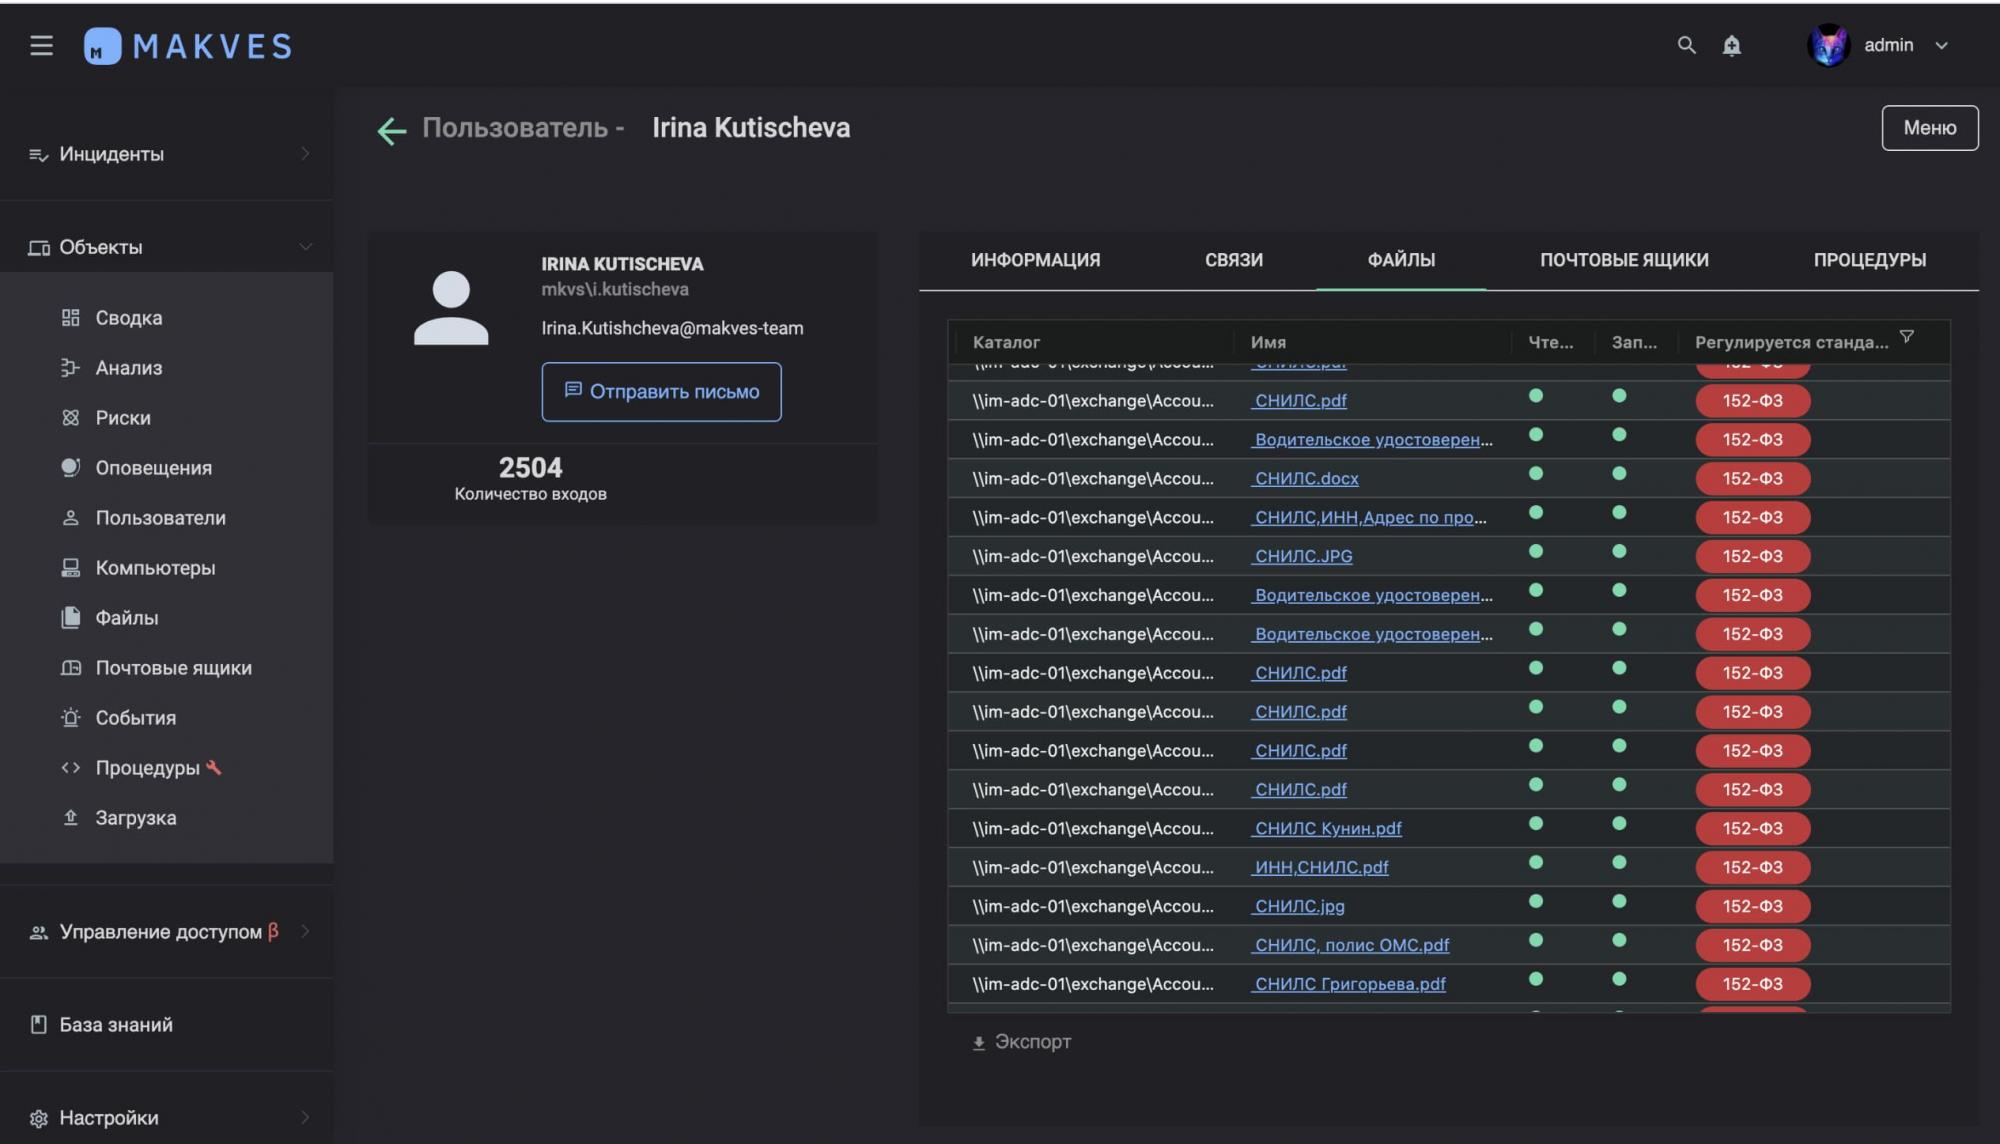
Task: Click the Экспорт download button
Action: coord(1021,1042)
